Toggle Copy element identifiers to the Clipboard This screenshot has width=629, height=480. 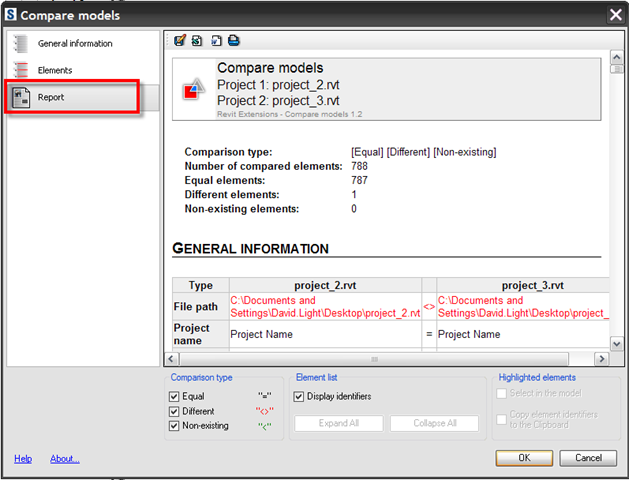(x=501, y=419)
